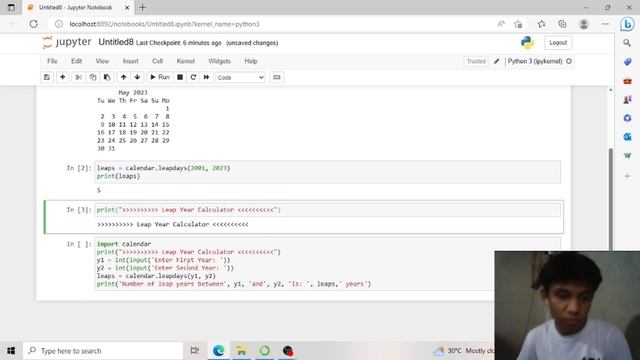Viewport: 640px width, 360px height.
Task: Click the Logout button
Action: click(x=558, y=42)
